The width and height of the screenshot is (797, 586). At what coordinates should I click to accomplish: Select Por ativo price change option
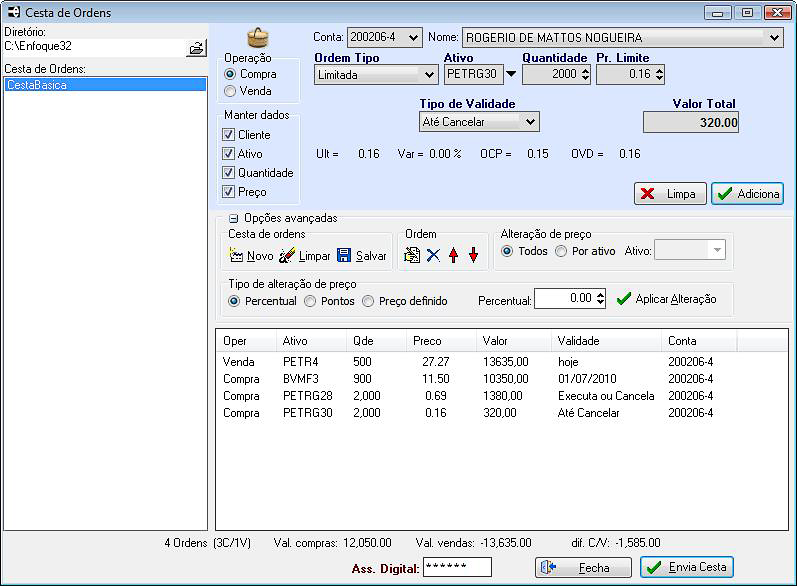pyautogui.click(x=561, y=251)
